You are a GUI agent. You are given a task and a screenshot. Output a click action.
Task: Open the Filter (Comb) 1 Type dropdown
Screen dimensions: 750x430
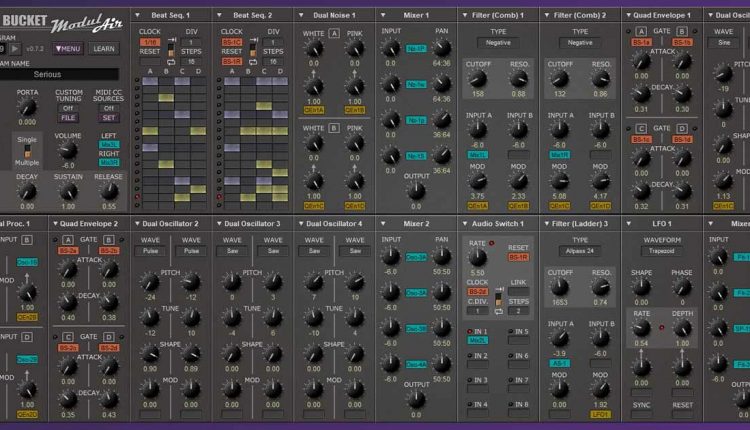click(x=498, y=43)
